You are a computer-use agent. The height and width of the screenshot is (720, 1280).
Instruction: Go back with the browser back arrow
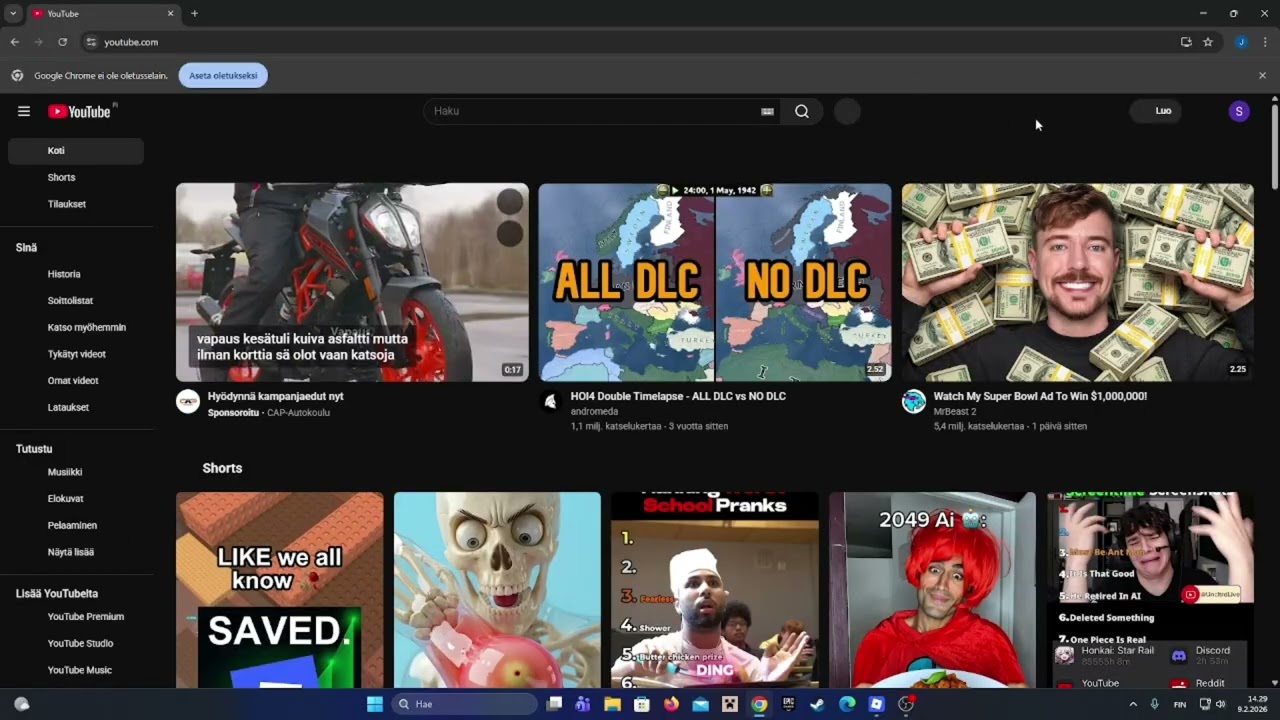[x=14, y=42]
